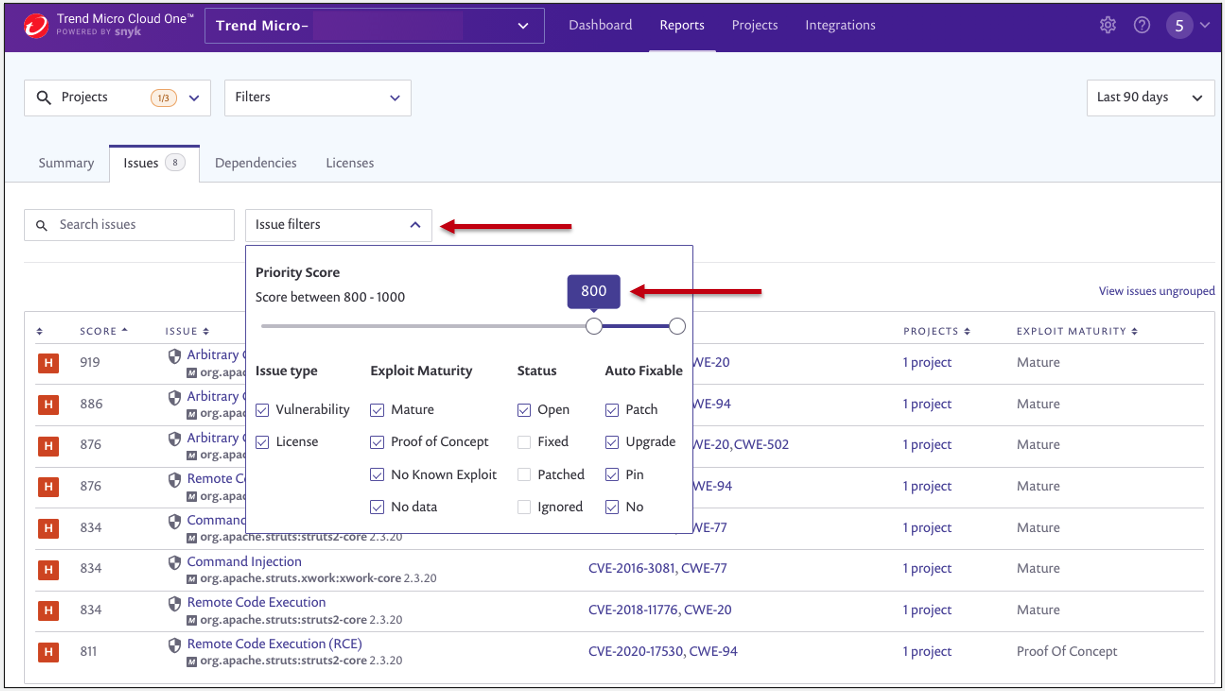Click the magnifier icon in Projects selector

tap(43, 98)
